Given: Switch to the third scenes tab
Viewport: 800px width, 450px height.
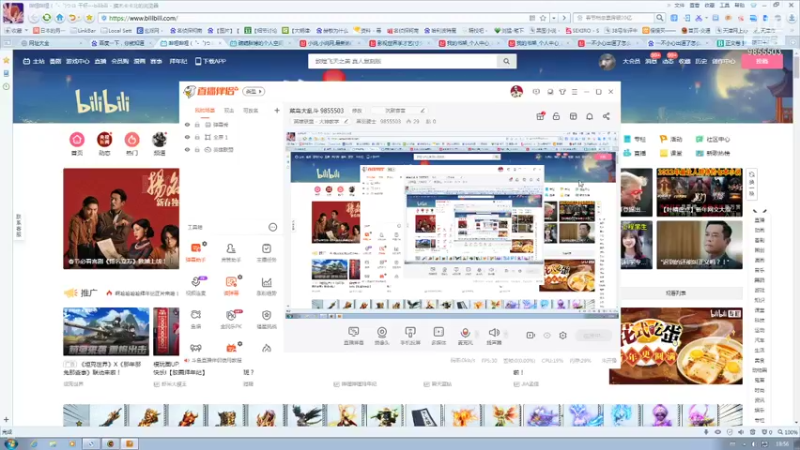Looking at the screenshot, I should tap(251, 110).
